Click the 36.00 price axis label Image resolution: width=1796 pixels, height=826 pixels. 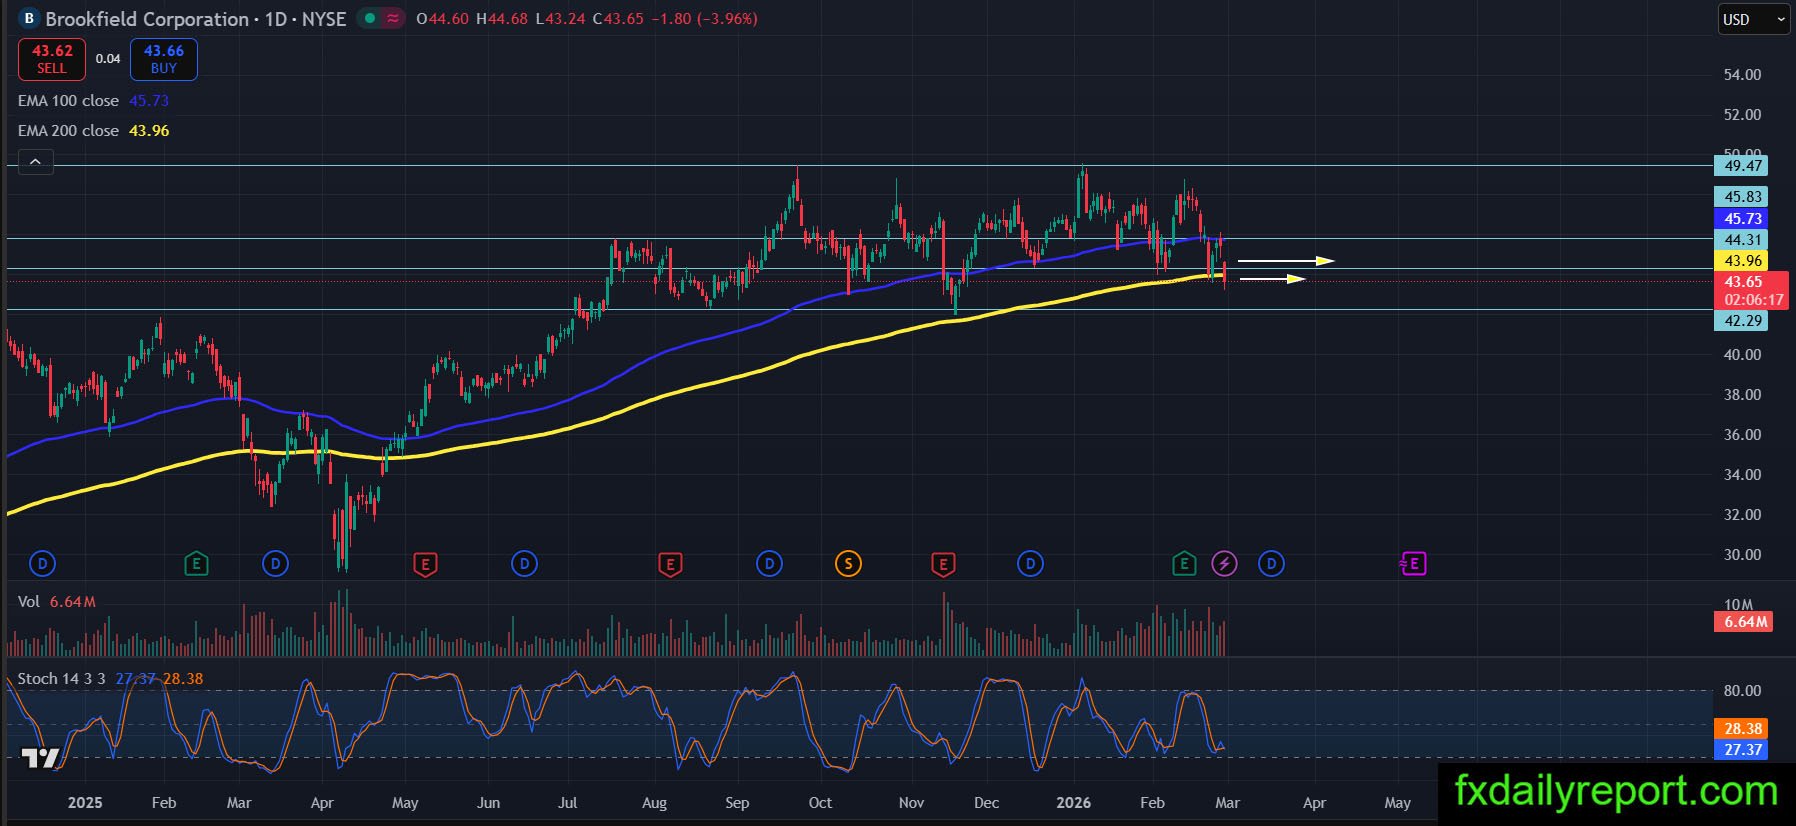click(x=1742, y=435)
